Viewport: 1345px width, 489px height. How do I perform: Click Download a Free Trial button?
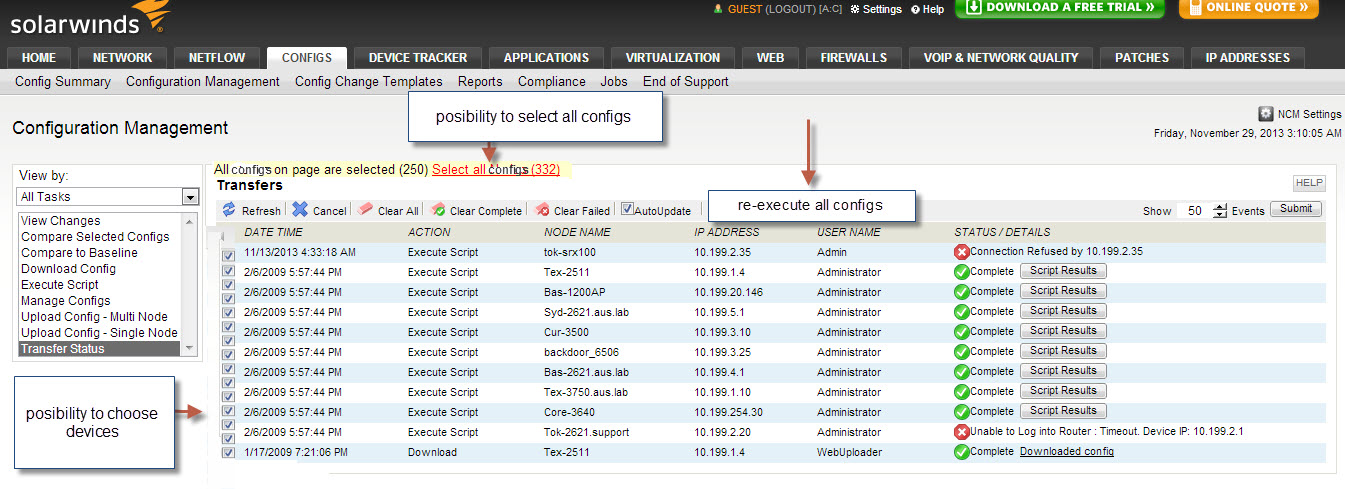(1059, 9)
